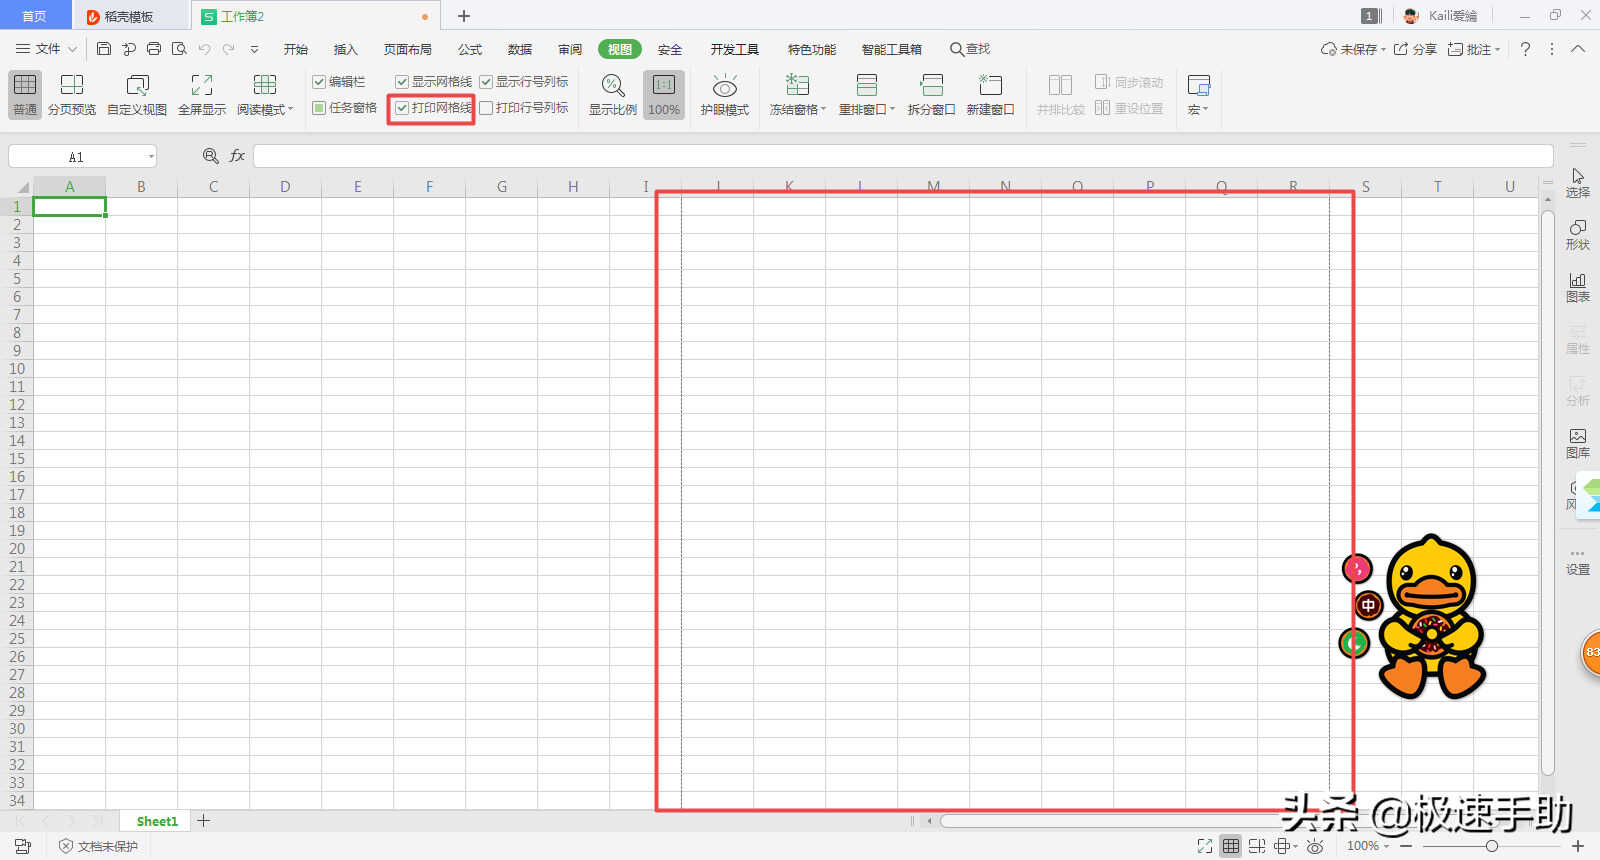Viewport: 1600px width, 860px height.
Task: Open 设置 settings in right sidebar
Action: coord(1577,562)
